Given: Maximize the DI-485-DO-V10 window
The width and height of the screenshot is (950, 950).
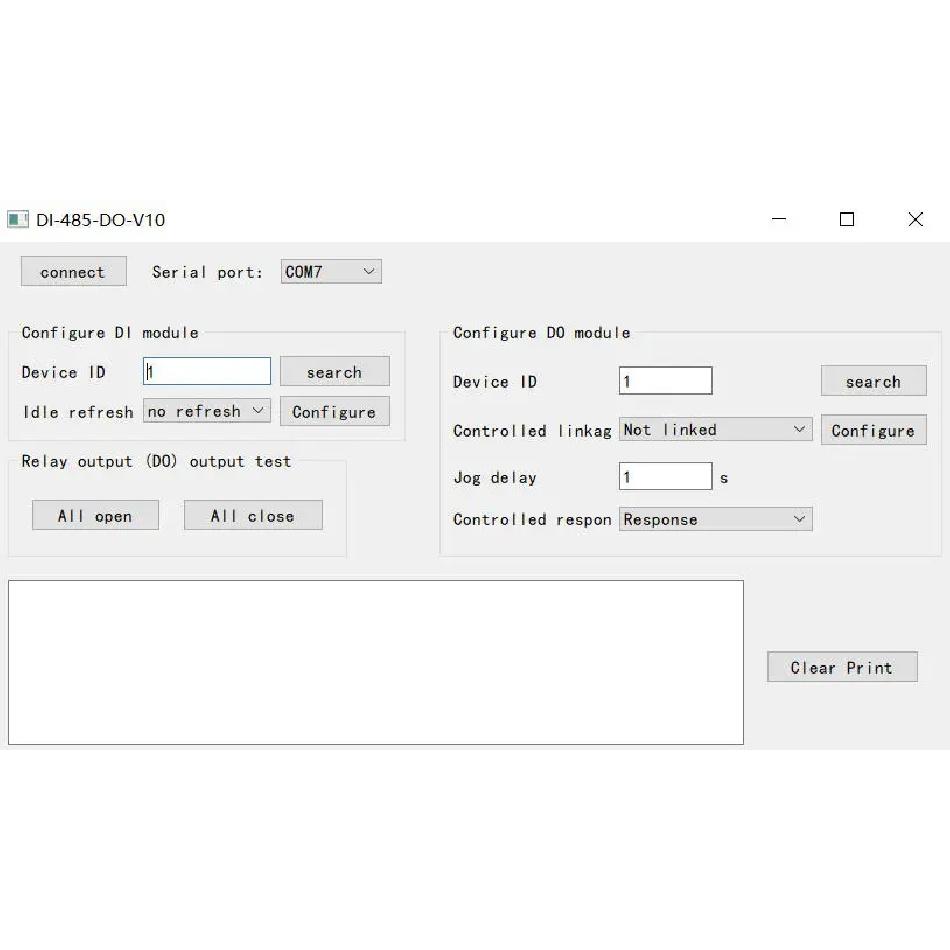Looking at the screenshot, I should click(x=847, y=219).
